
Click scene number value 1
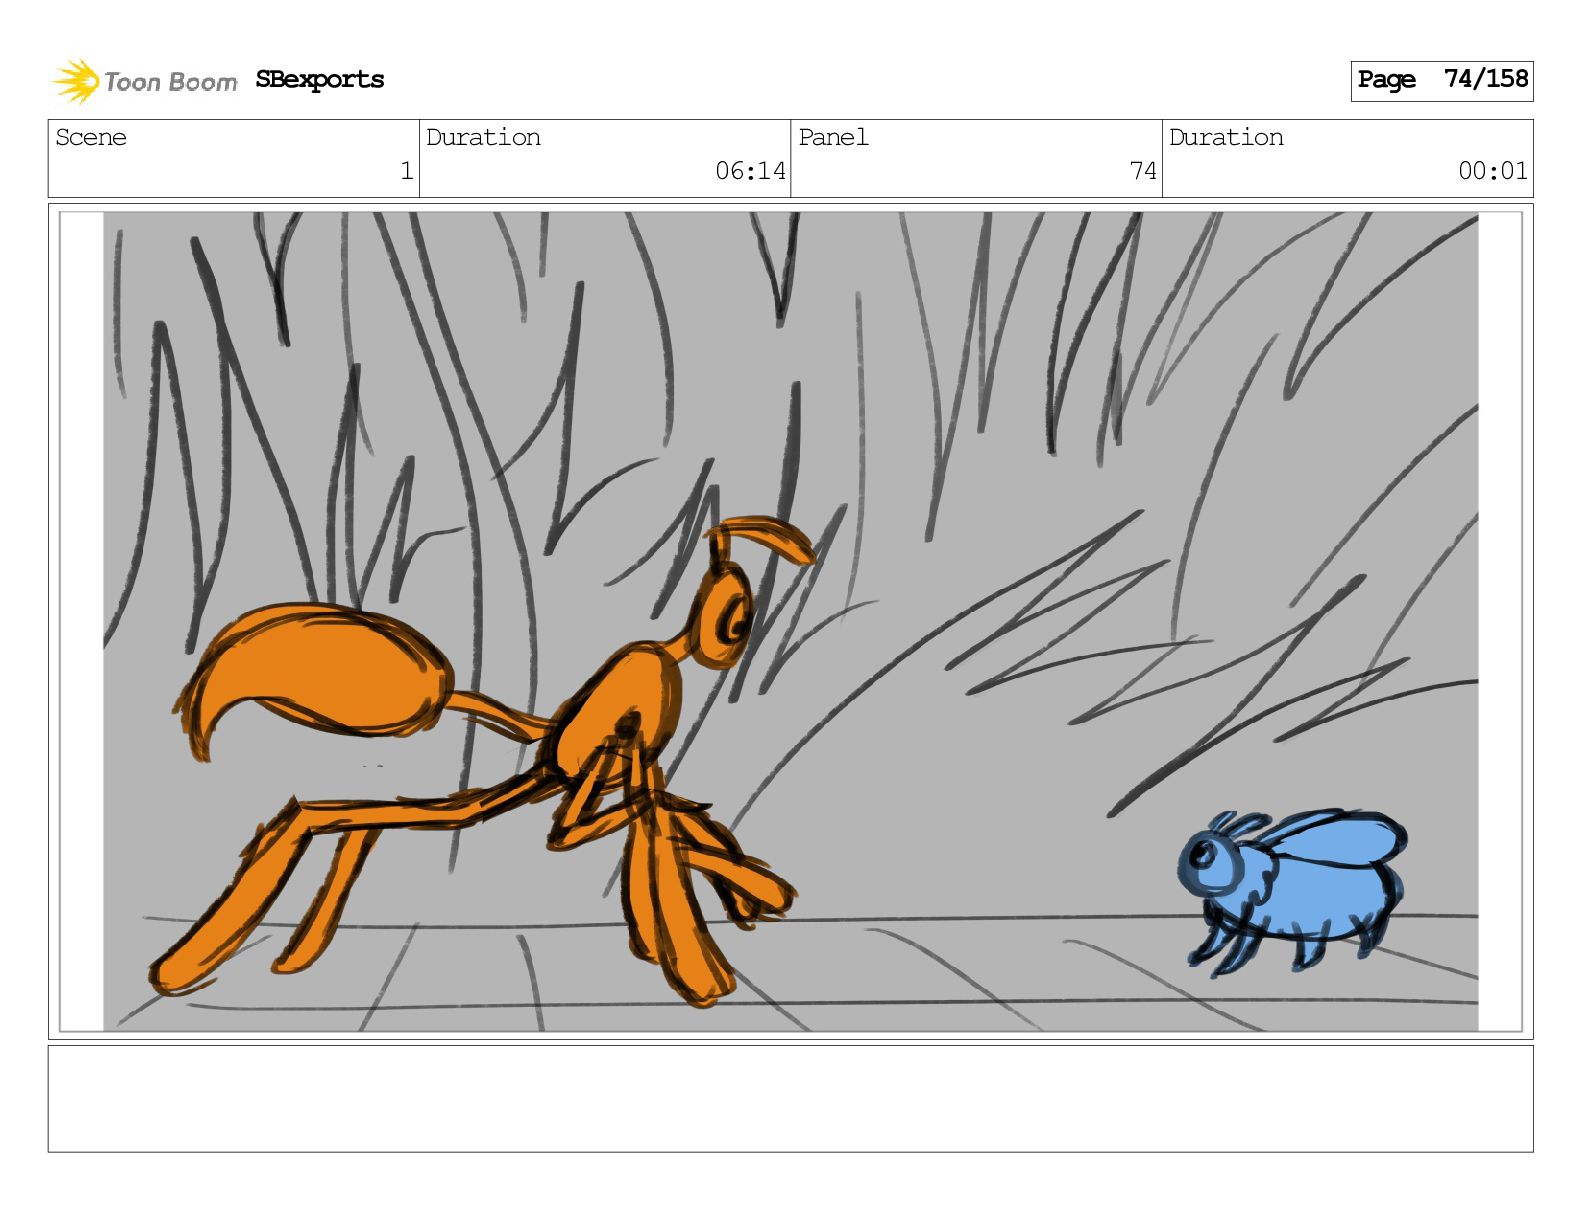pos(406,171)
